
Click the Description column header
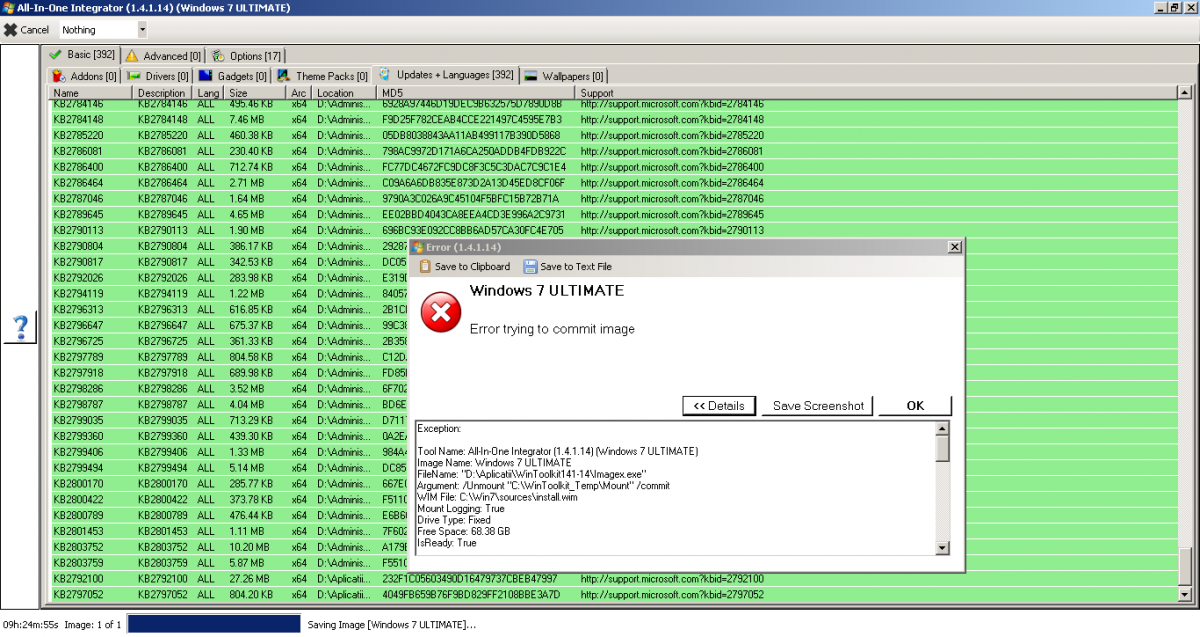[164, 93]
